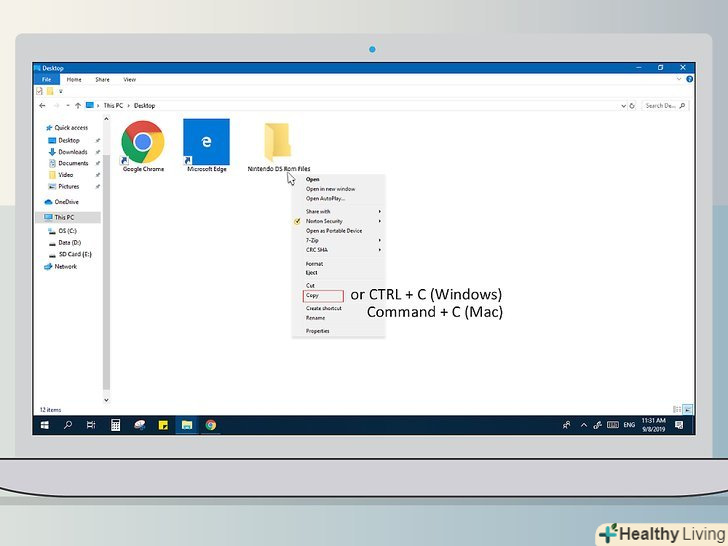Click the New folder quick access icon

pos(50,91)
